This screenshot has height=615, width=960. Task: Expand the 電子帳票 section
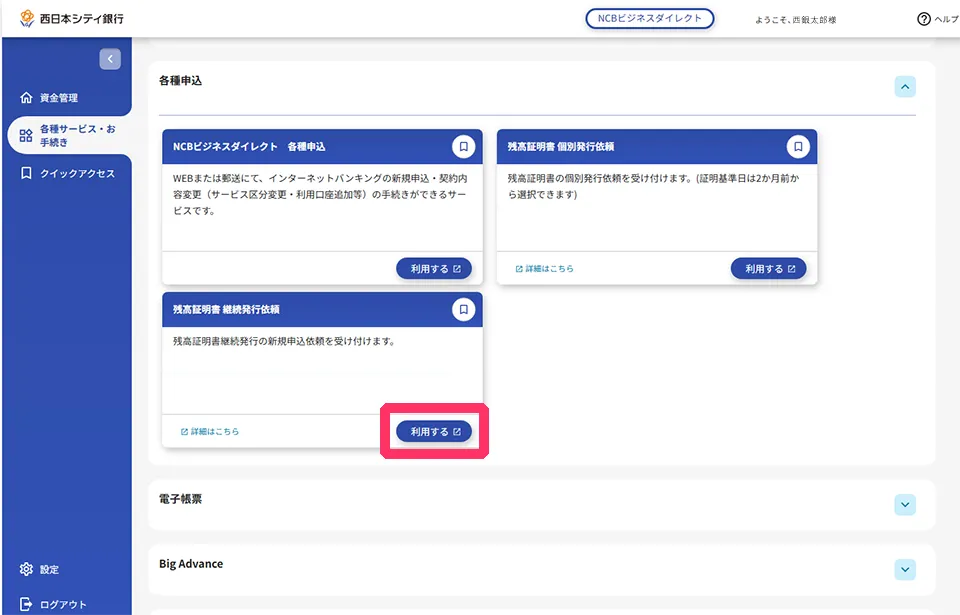point(905,505)
